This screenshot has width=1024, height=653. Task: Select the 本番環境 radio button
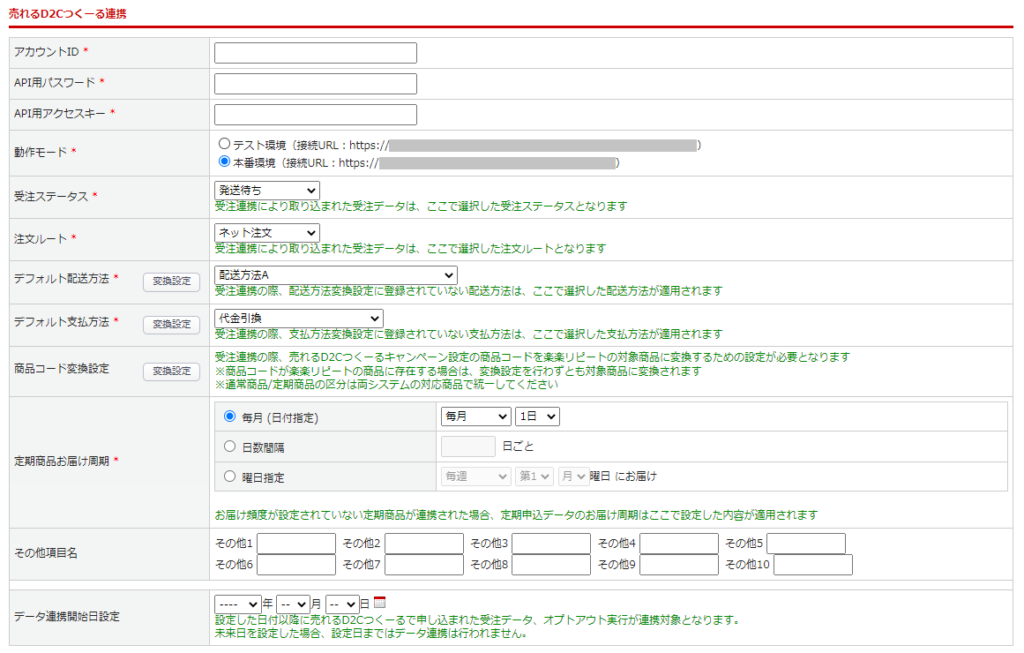click(x=226, y=160)
